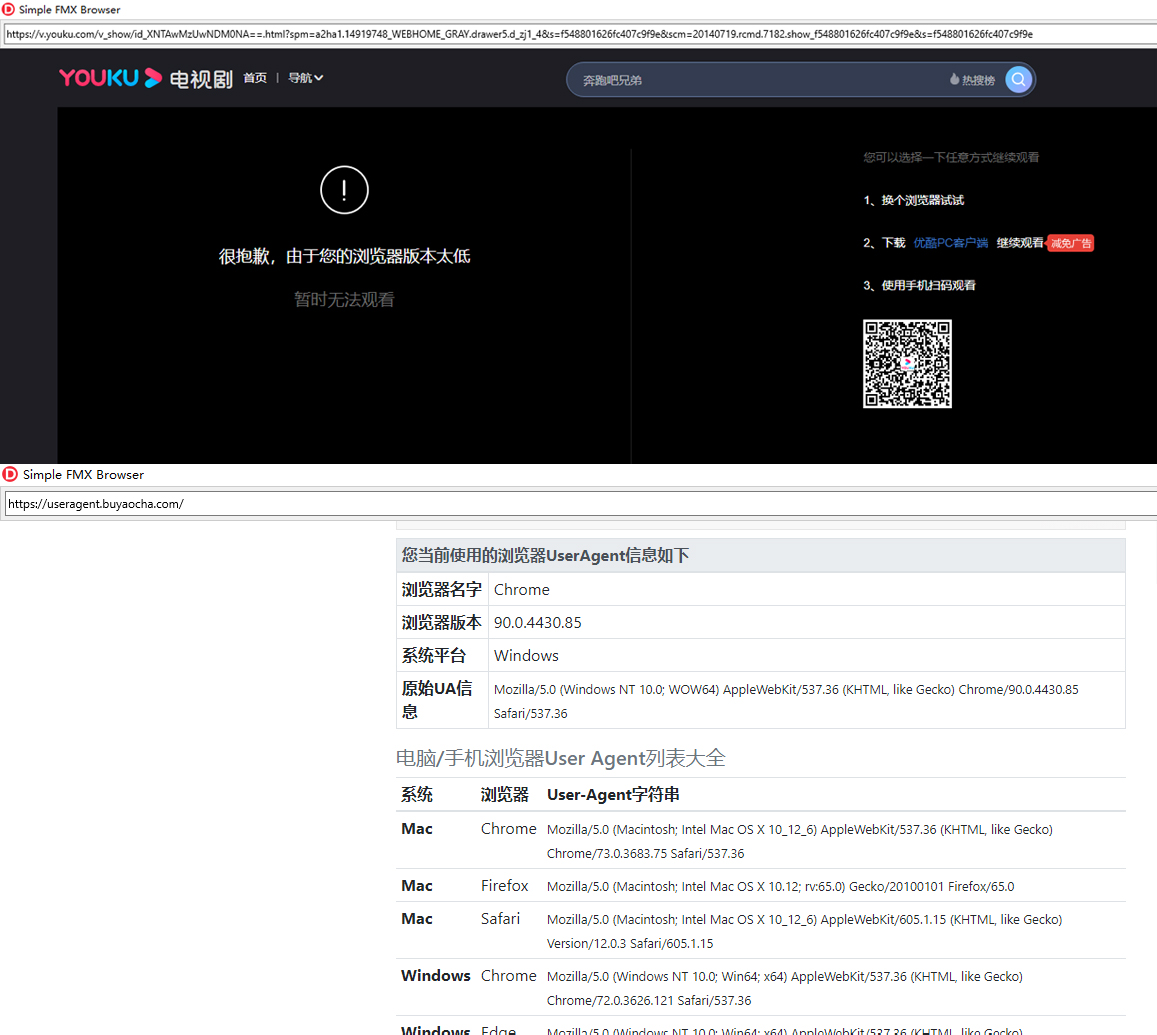Click the Simple FMX Browser app icon at top
The height and width of the screenshot is (1035, 1157).
(x=8, y=10)
